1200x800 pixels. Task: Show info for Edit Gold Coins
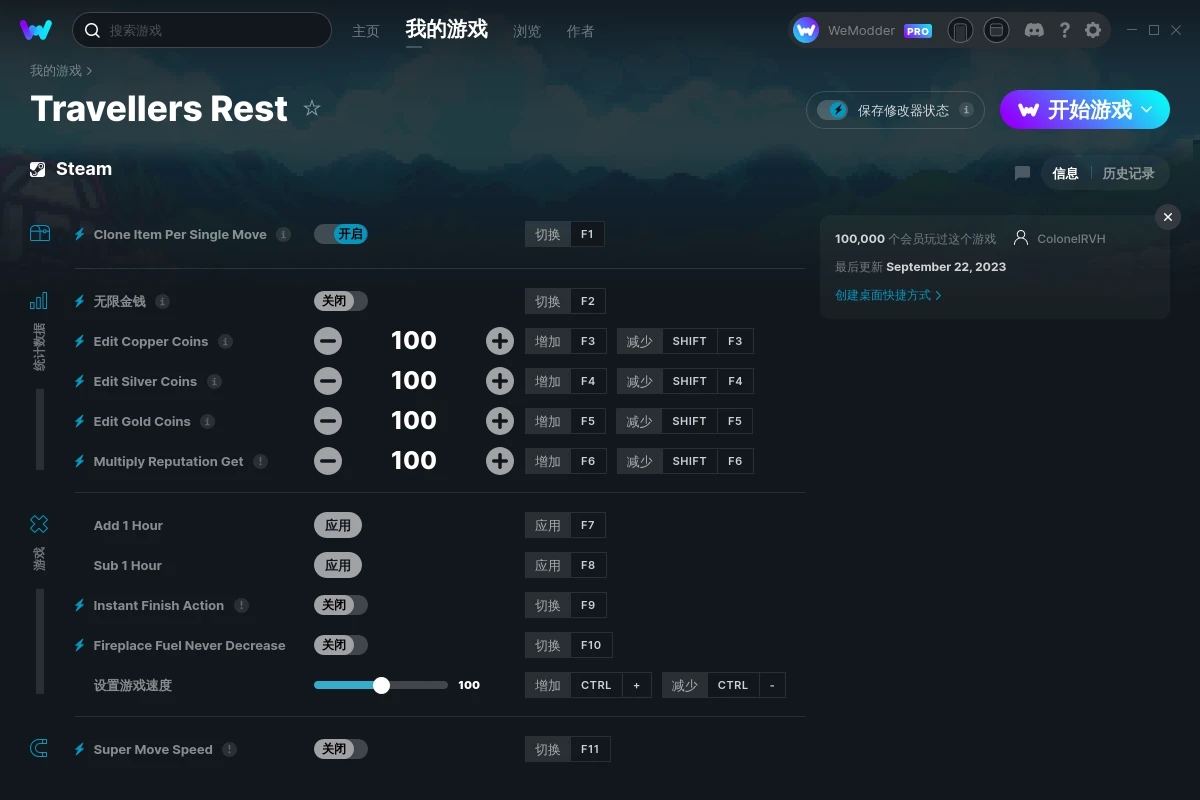tap(207, 421)
